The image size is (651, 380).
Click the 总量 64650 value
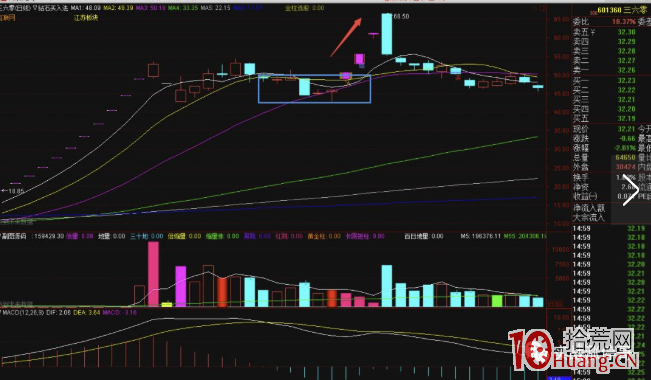(x=626, y=158)
